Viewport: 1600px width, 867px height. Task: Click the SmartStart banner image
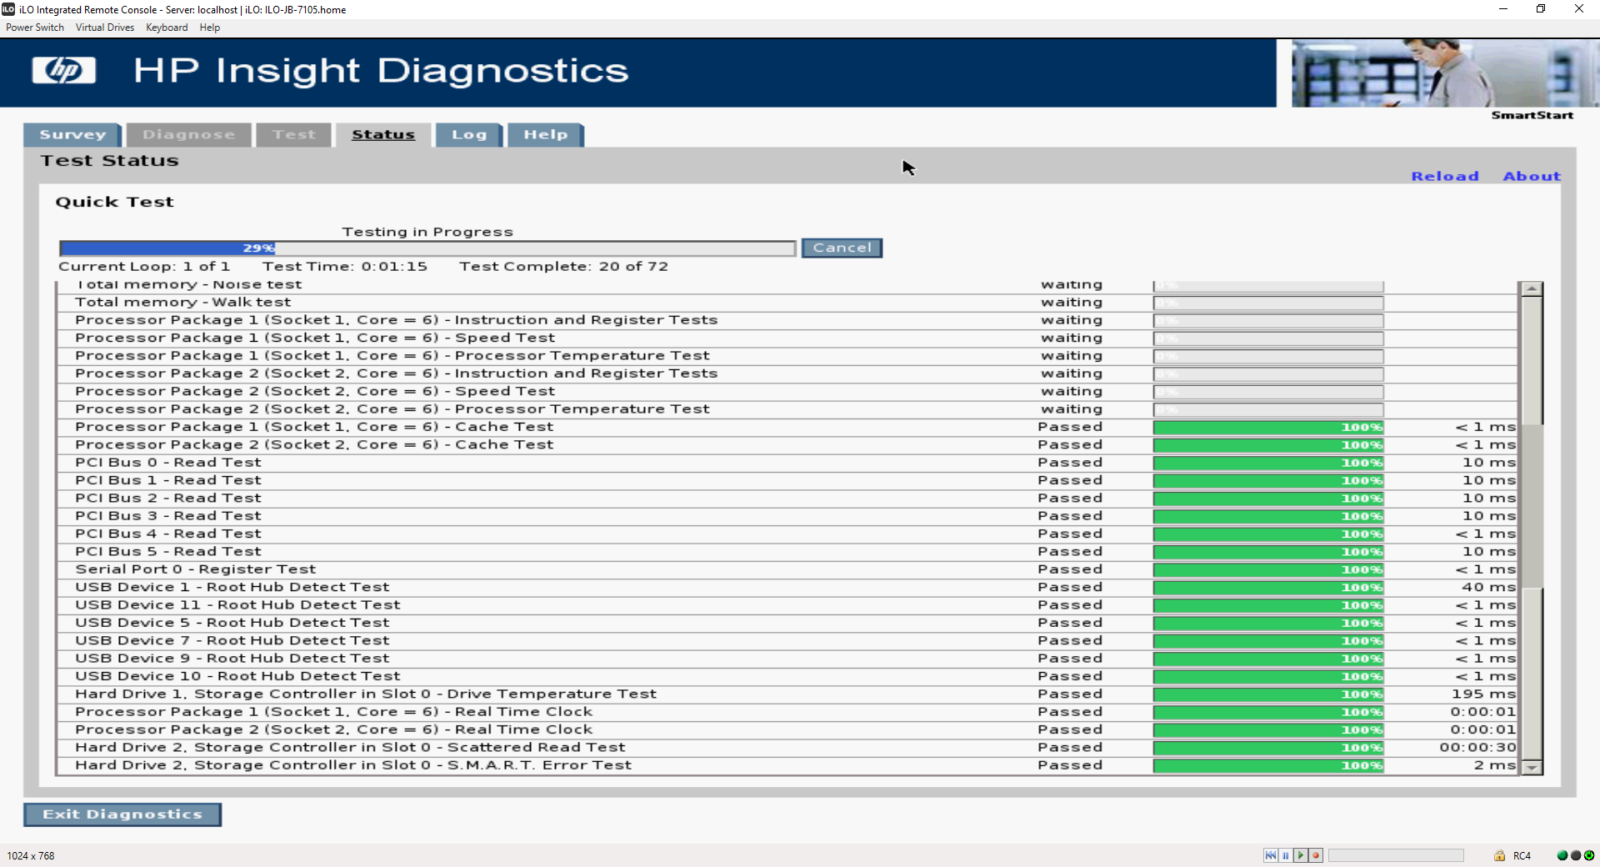click(1445, 73)
